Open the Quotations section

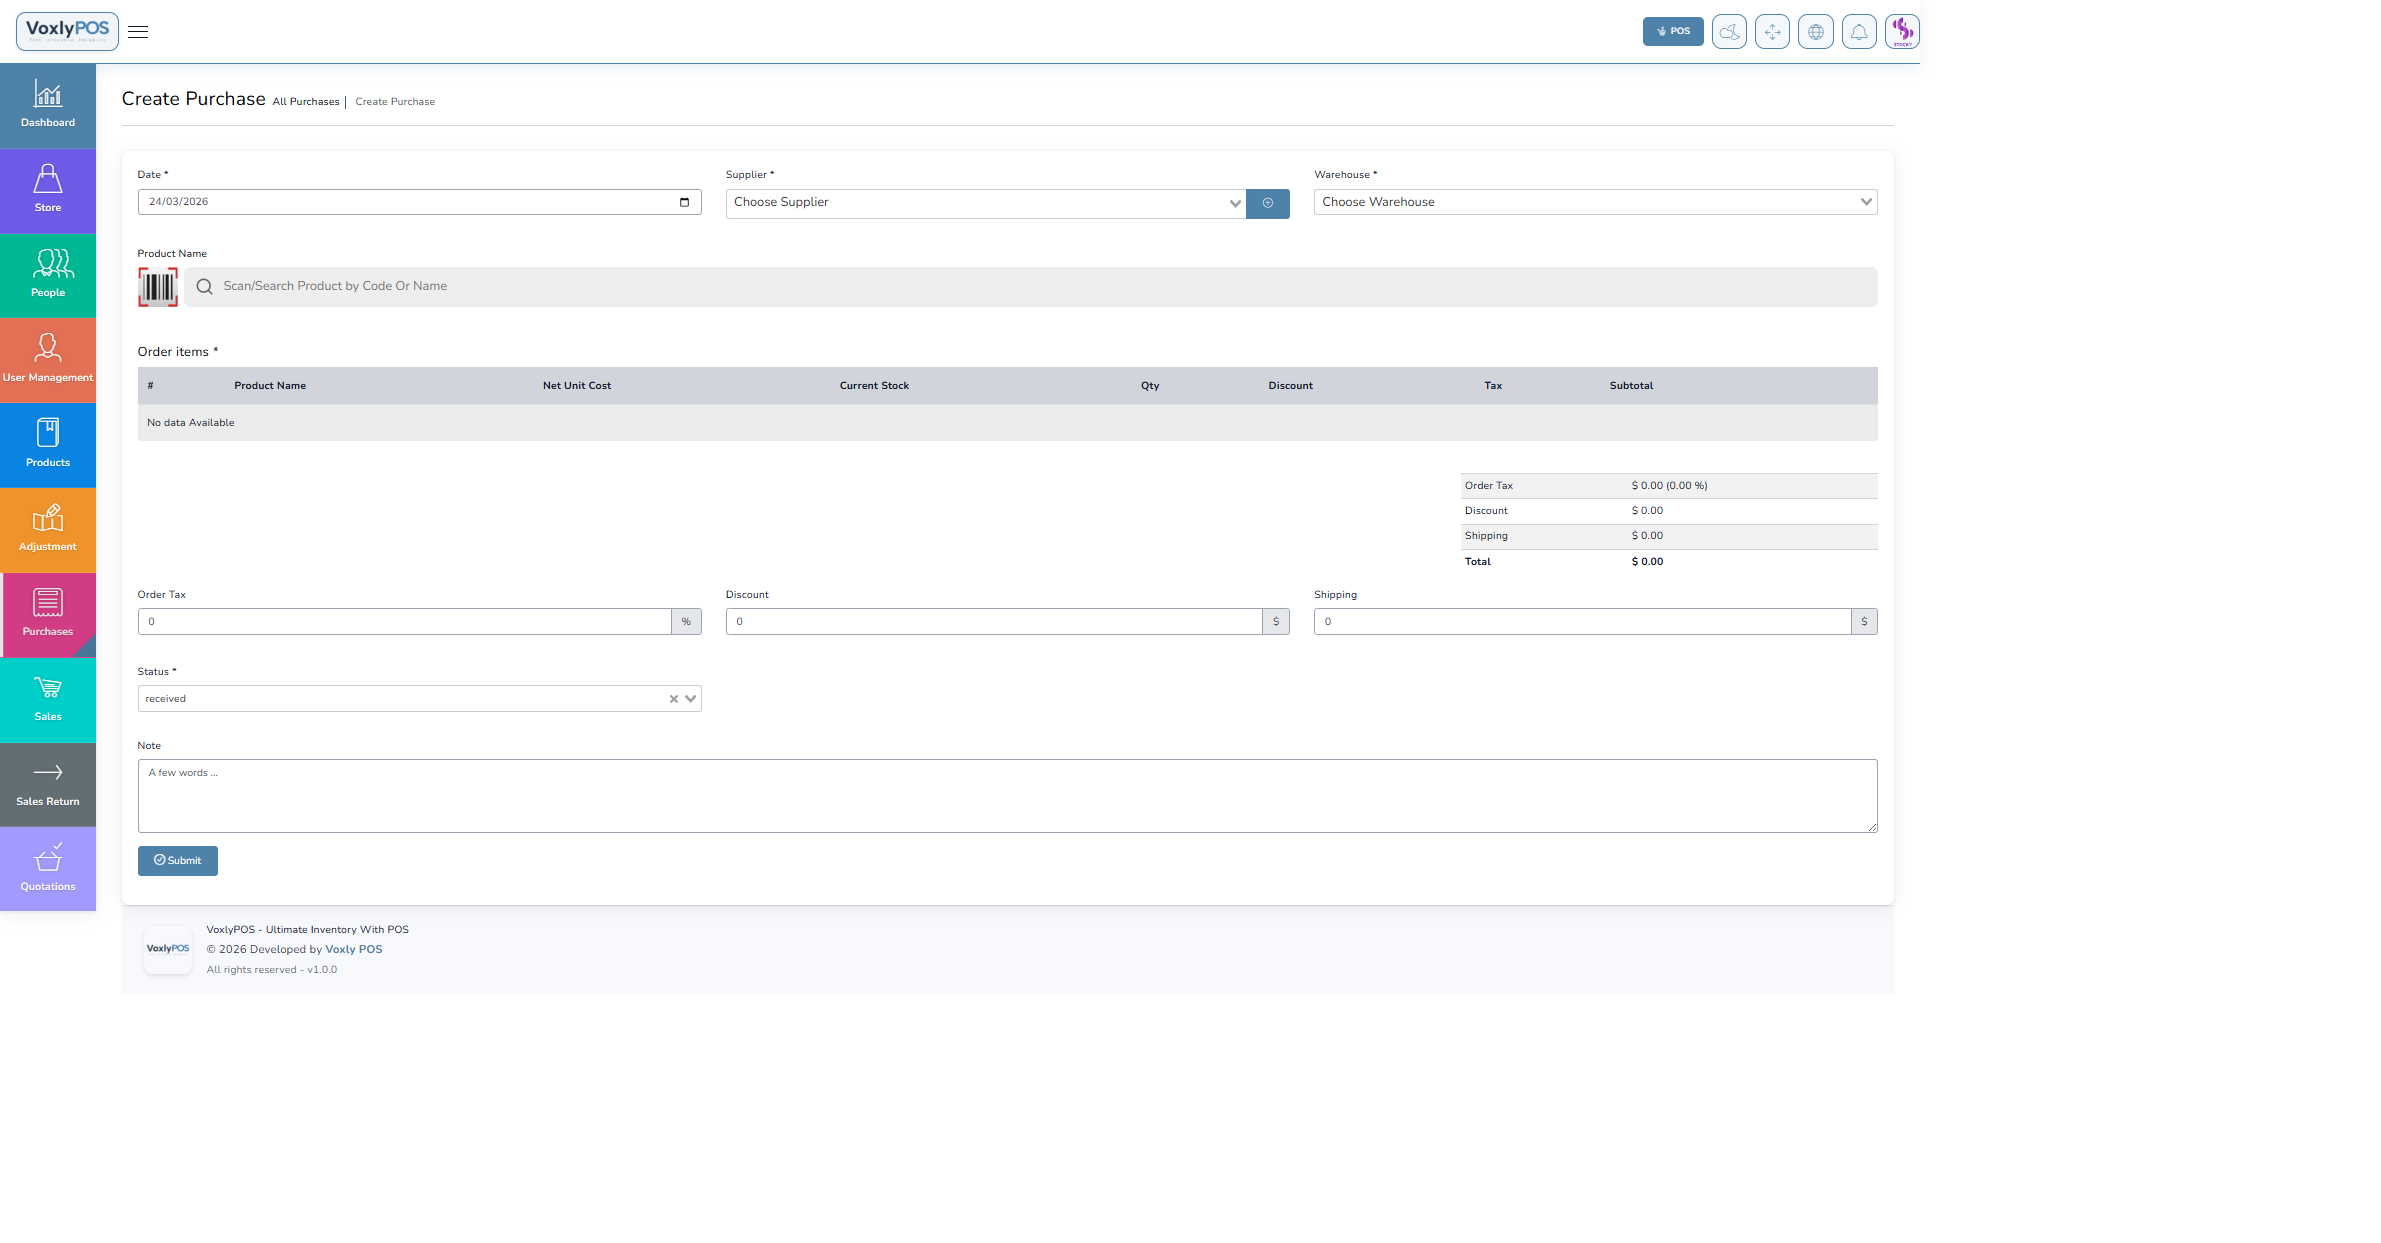pos(47,868)
